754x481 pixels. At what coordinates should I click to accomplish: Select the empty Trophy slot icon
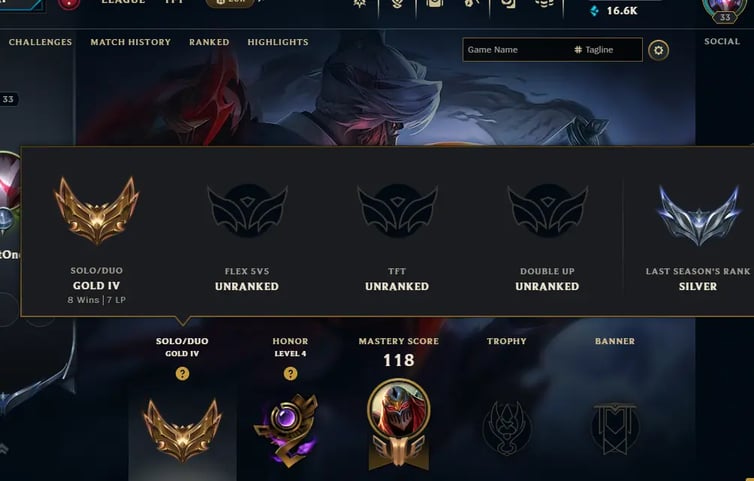[506, 428]
